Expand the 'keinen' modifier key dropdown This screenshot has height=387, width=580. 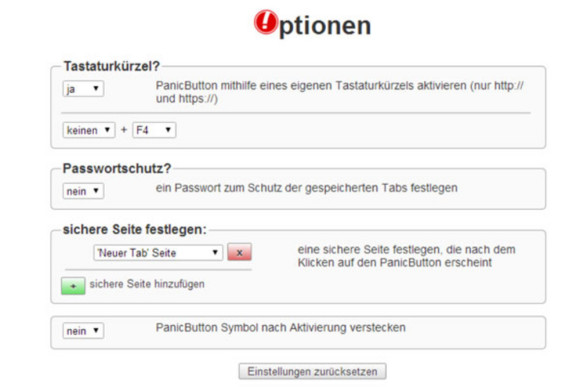pyautogui.click(x=89, y=130)
